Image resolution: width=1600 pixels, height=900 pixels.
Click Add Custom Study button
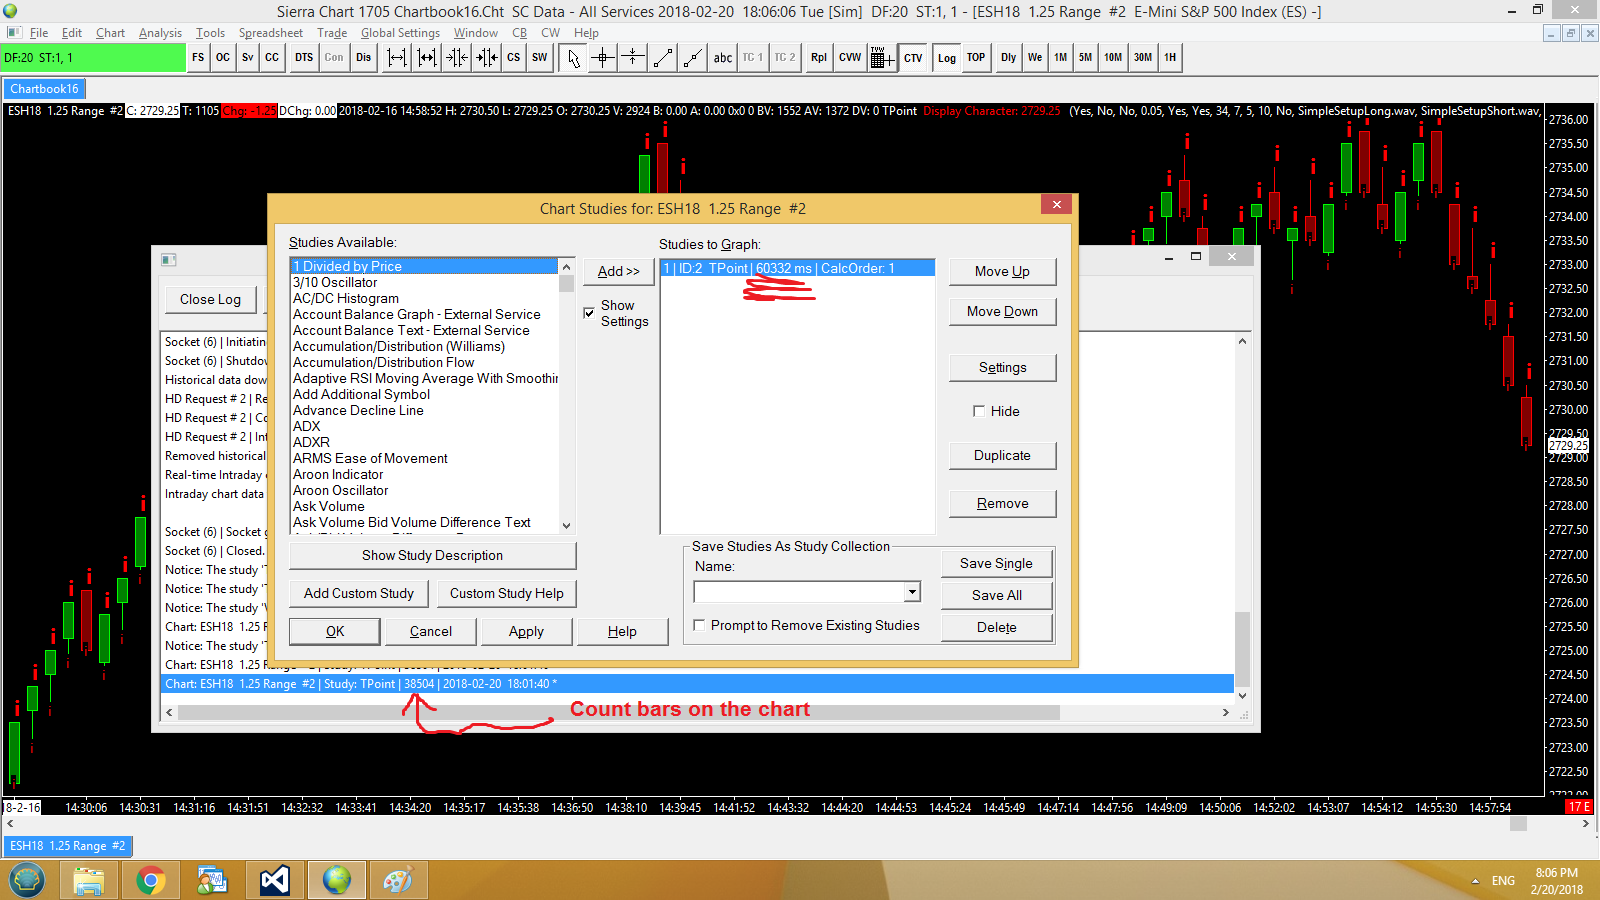click(359, 593)
